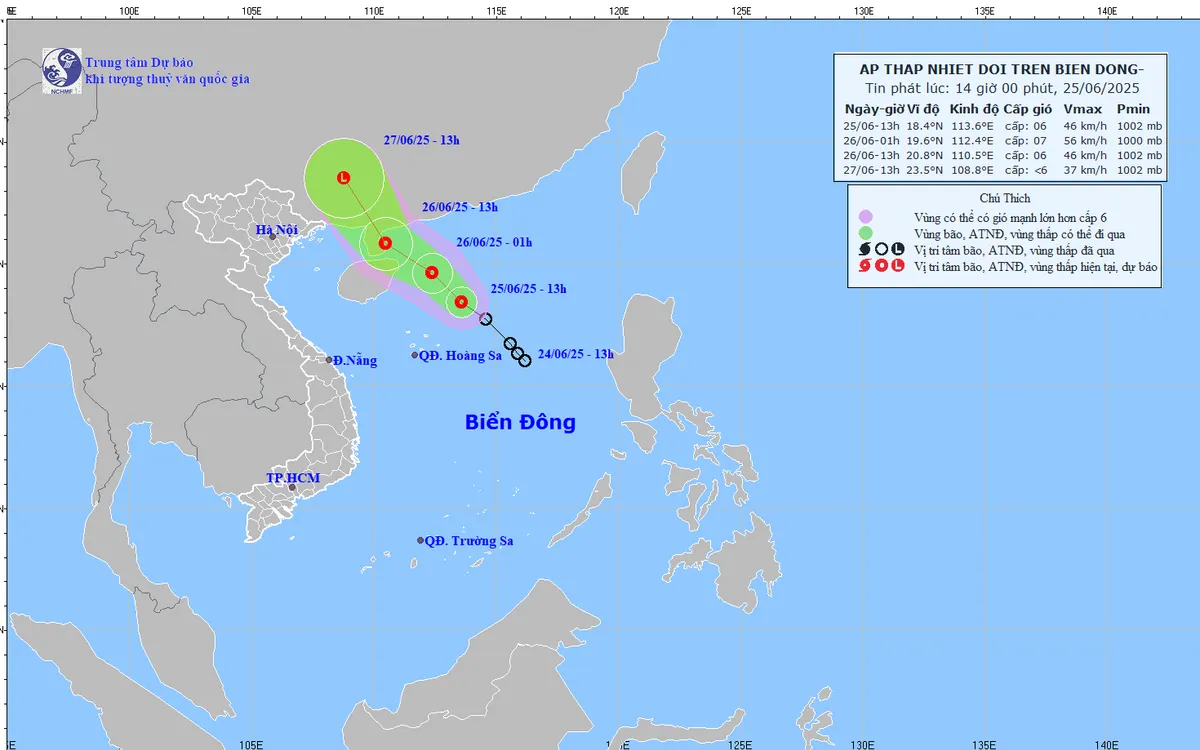The image size is (1200, 750).
Task: Click the red storm marker for 26/06/25 - 13h
Action: tap(385, 243)
